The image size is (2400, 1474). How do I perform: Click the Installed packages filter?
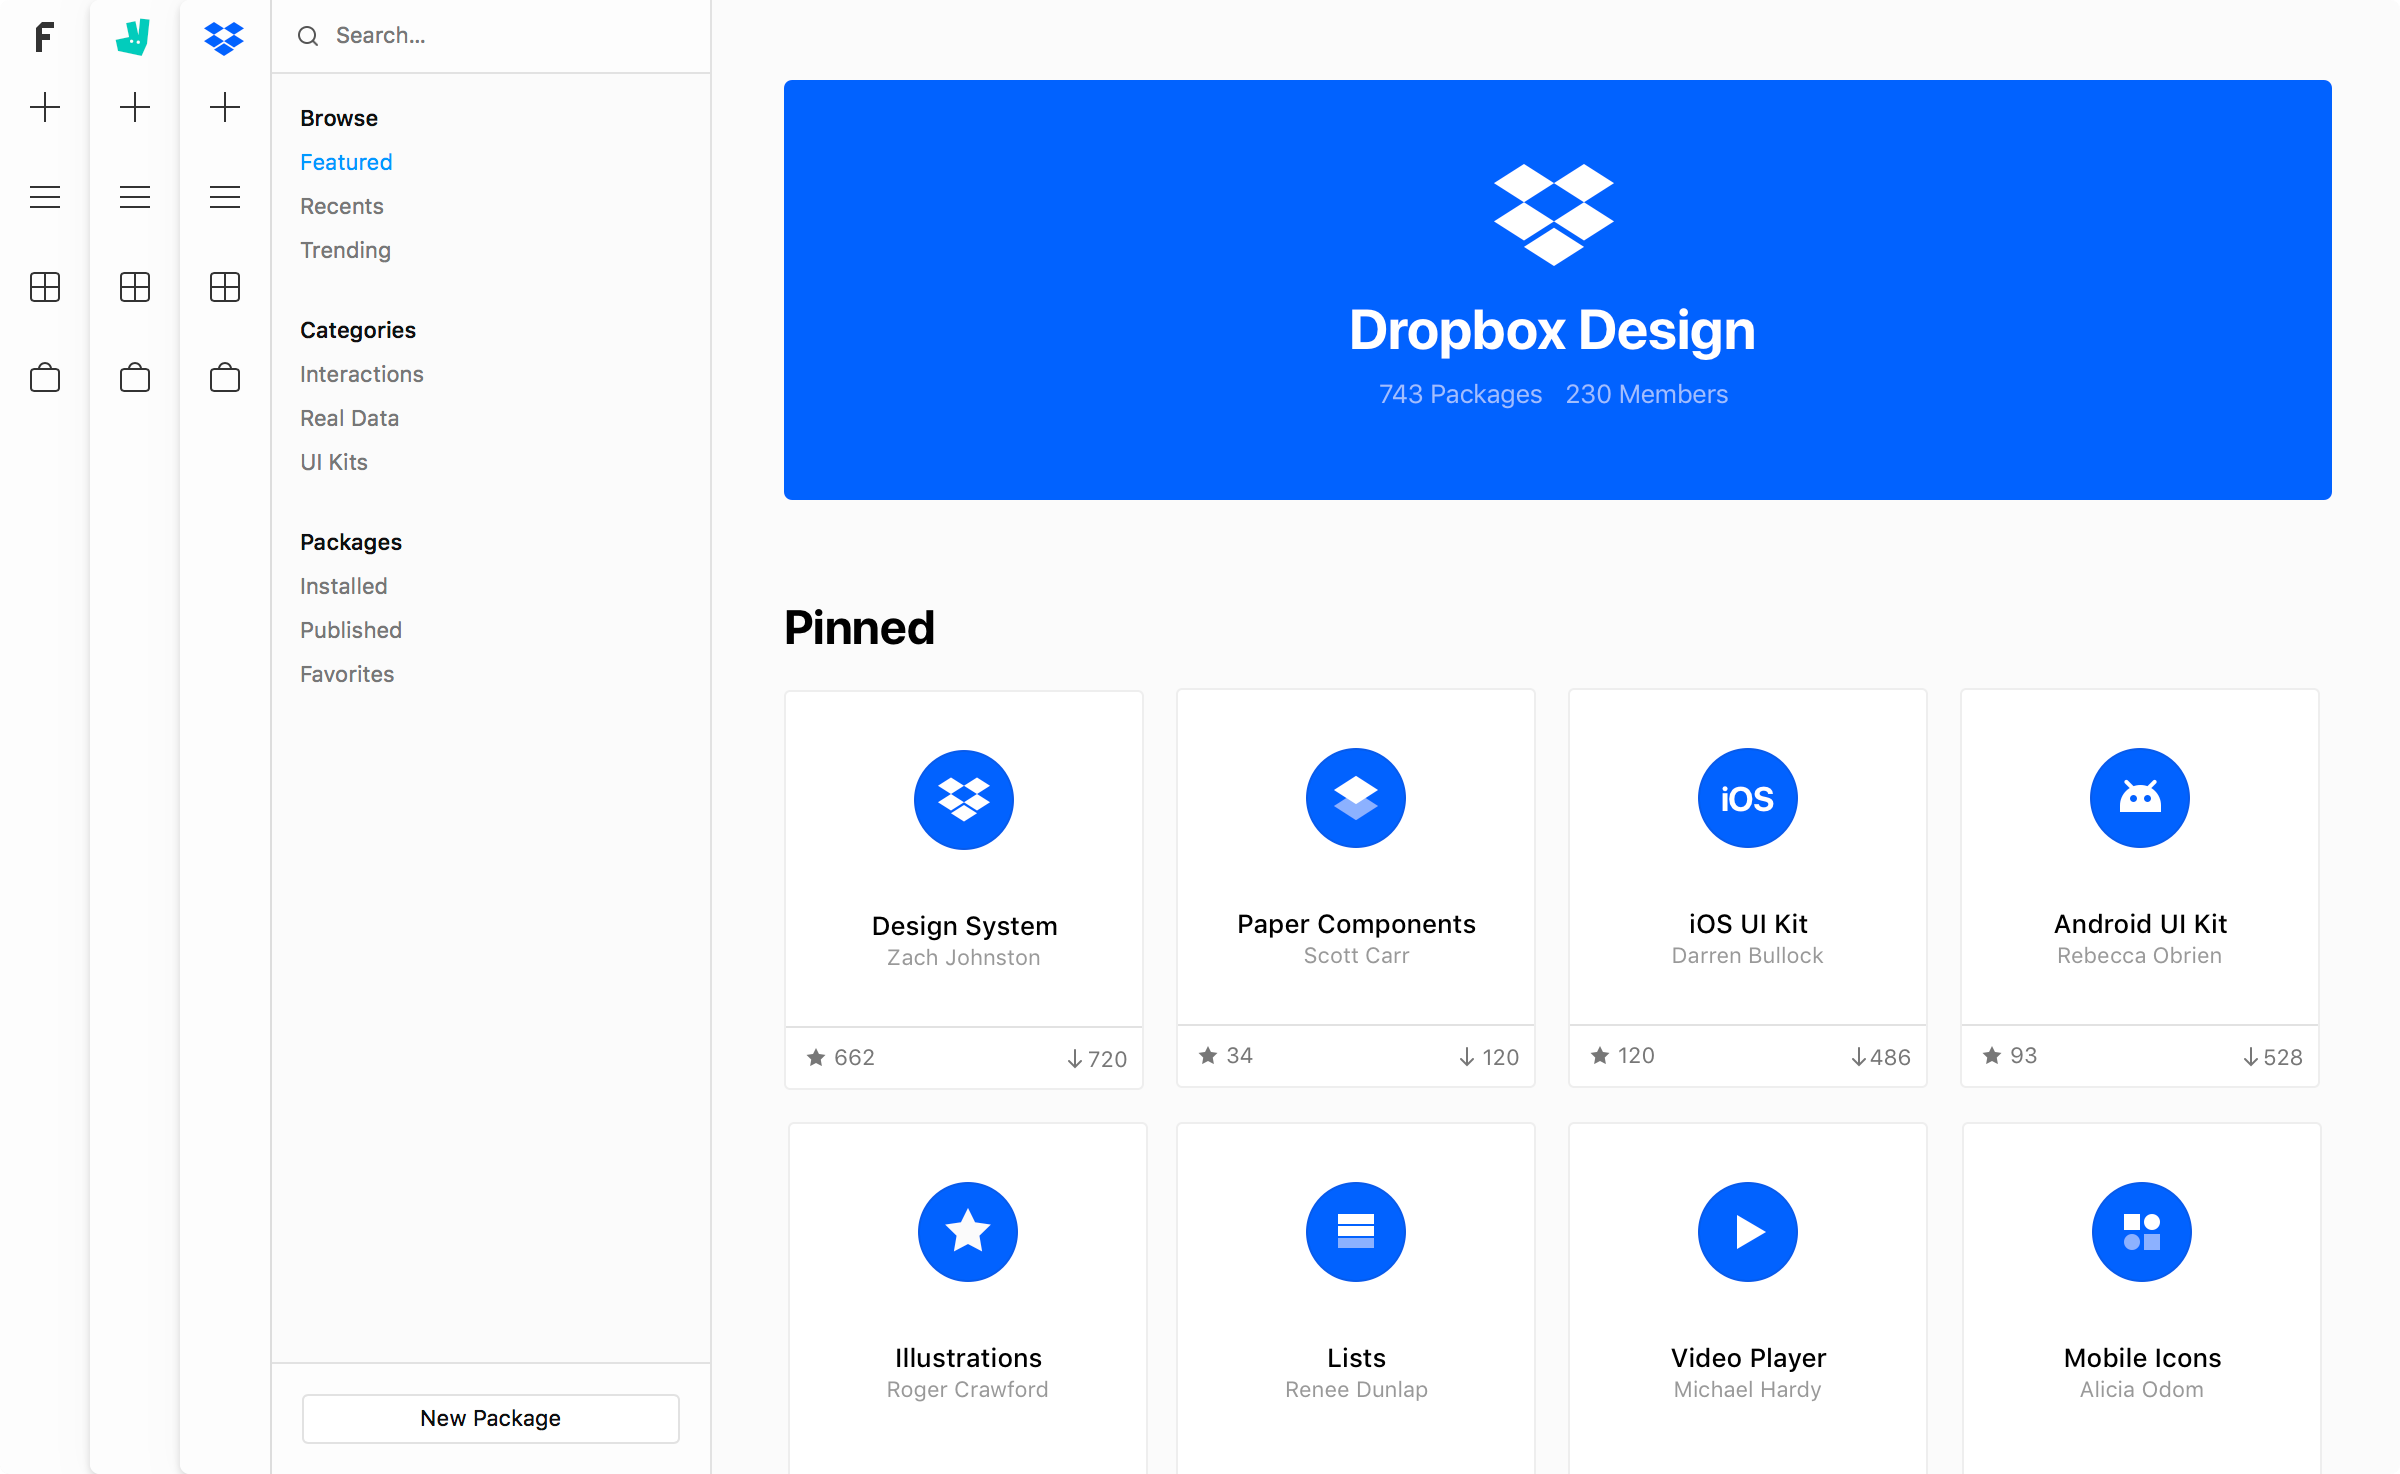click(x=341, y=584)
